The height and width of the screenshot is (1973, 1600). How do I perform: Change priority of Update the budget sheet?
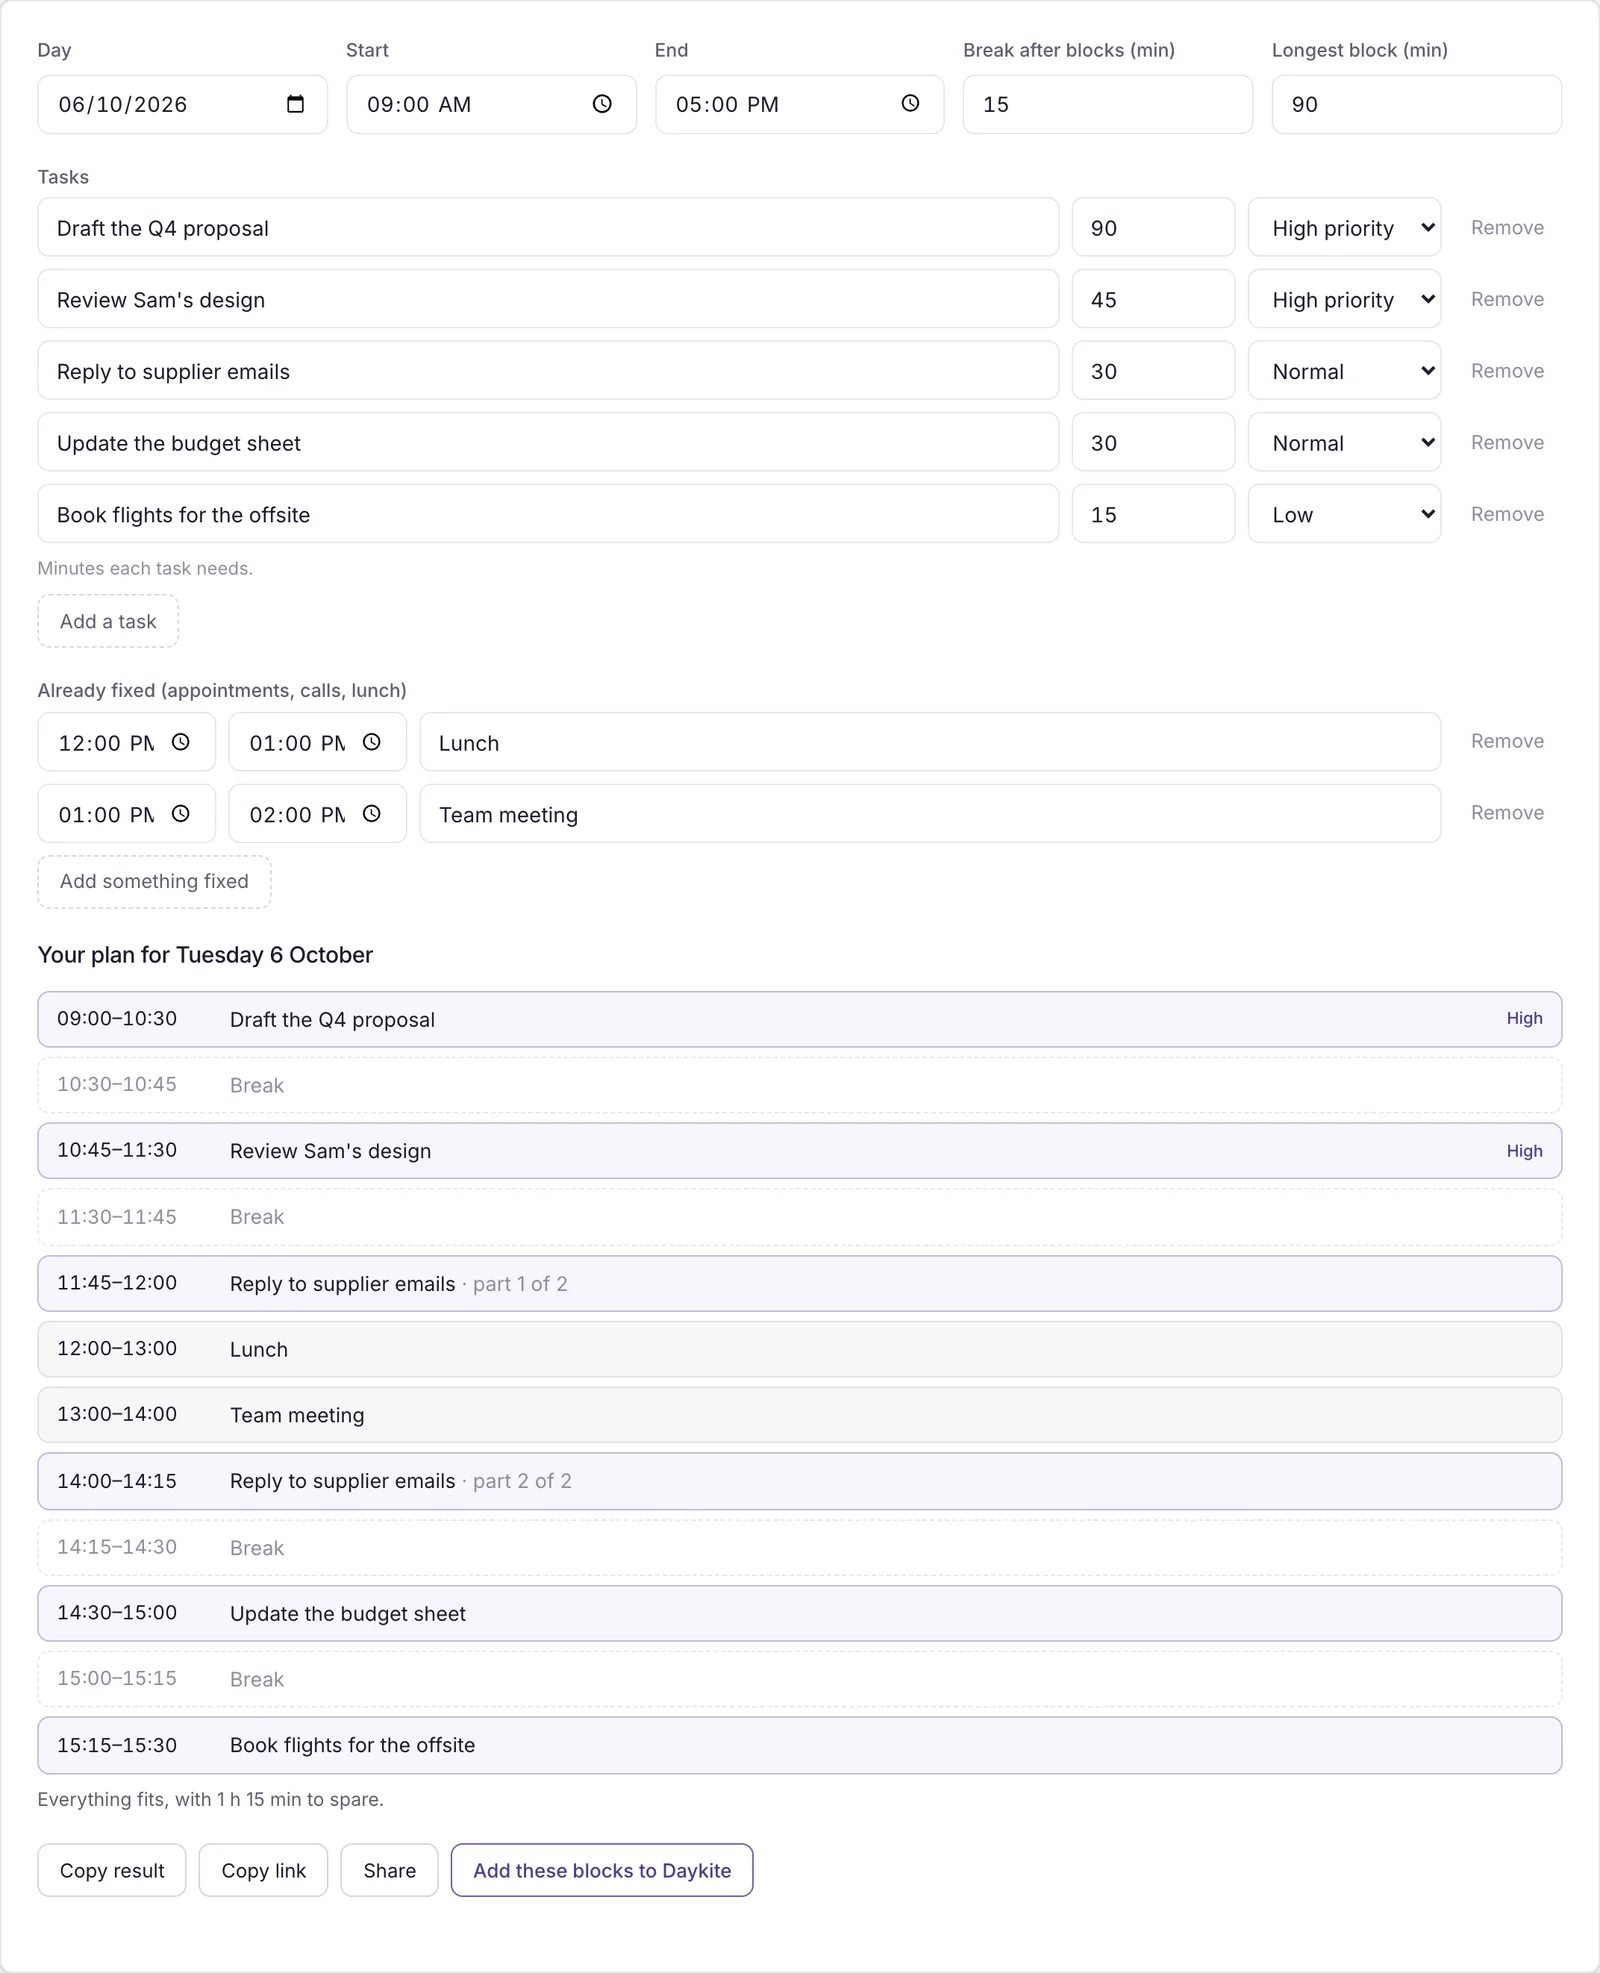[1344, 443]
